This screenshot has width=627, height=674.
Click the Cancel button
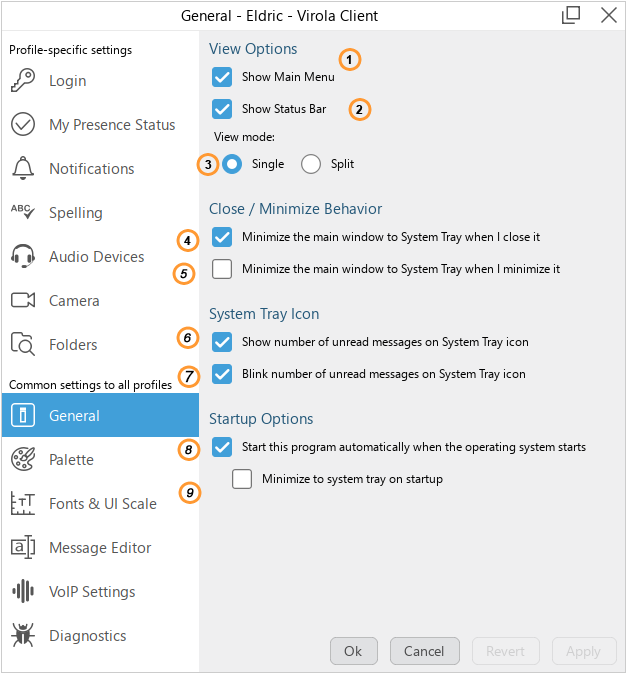[x=424, y=651]
